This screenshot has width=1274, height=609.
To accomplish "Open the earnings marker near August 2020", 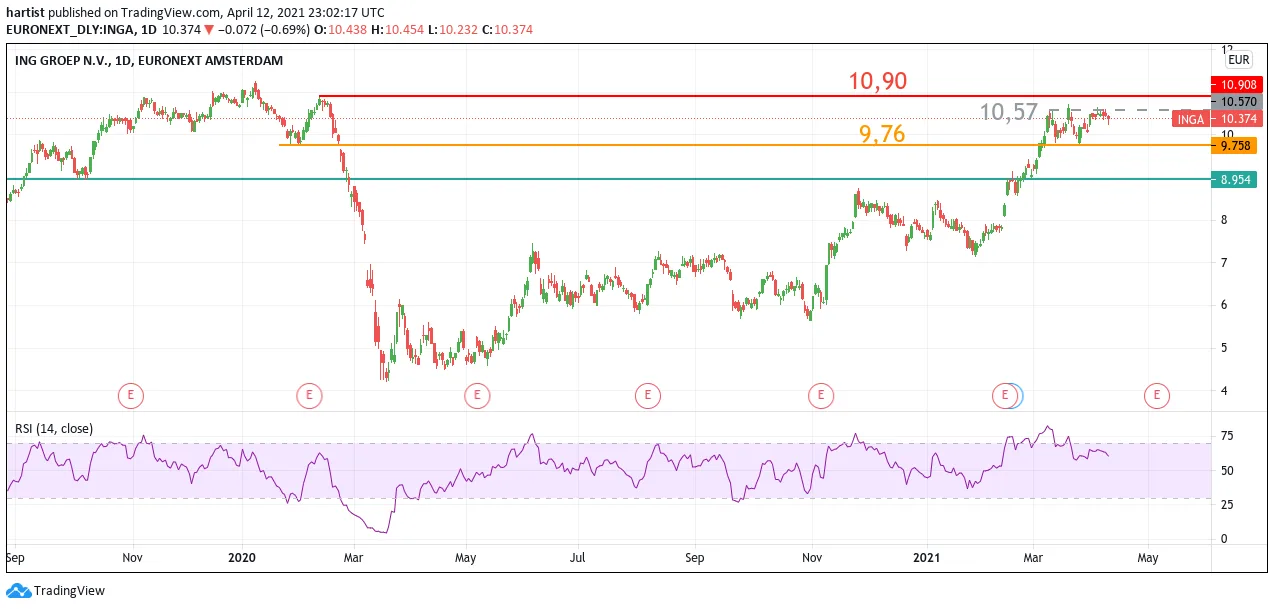I will pos(648,396).
